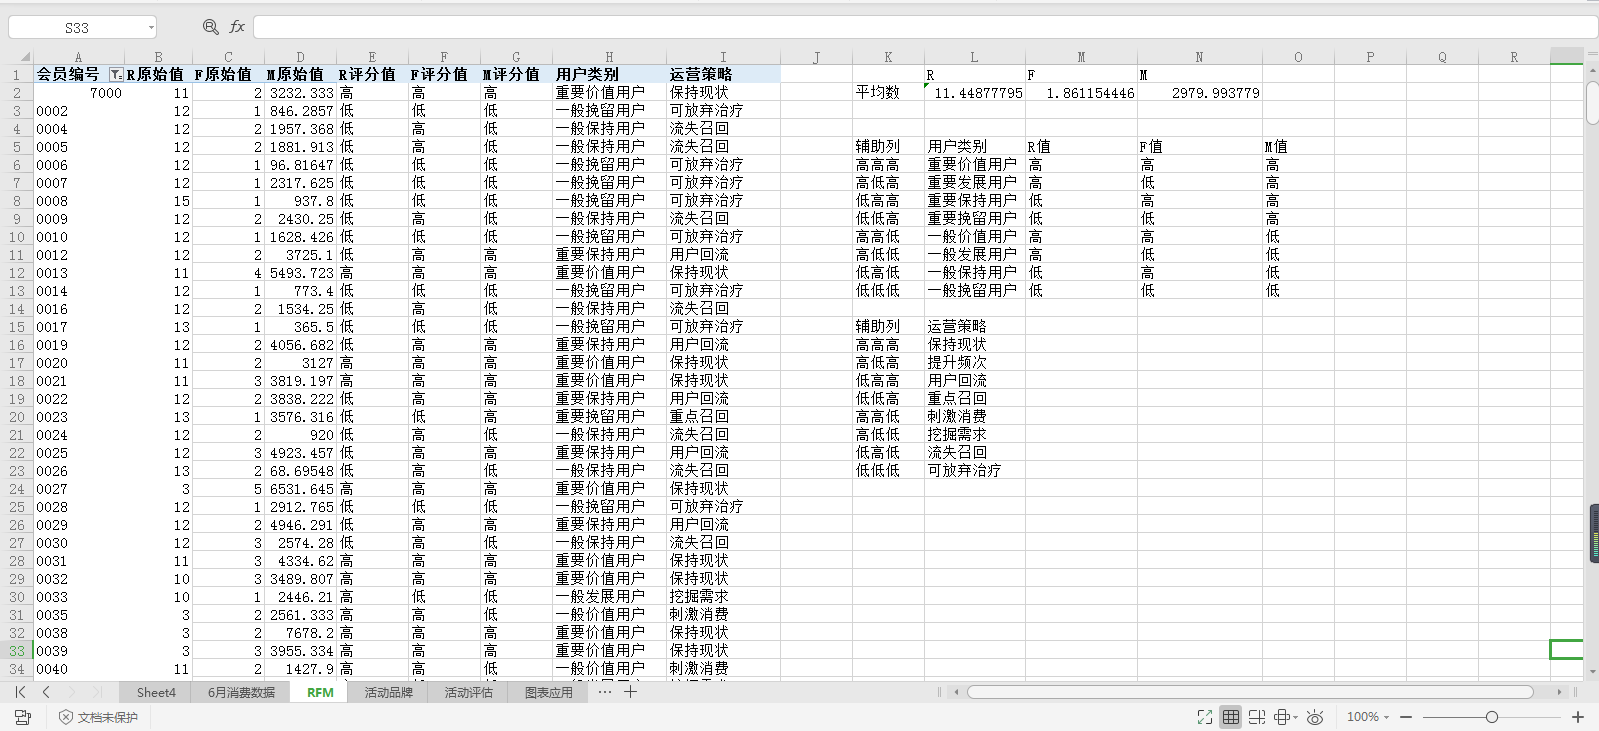Toggle normal grid view button
Image resolution: width=1599 pixels, height=731 pixels.
[1231, 717]
